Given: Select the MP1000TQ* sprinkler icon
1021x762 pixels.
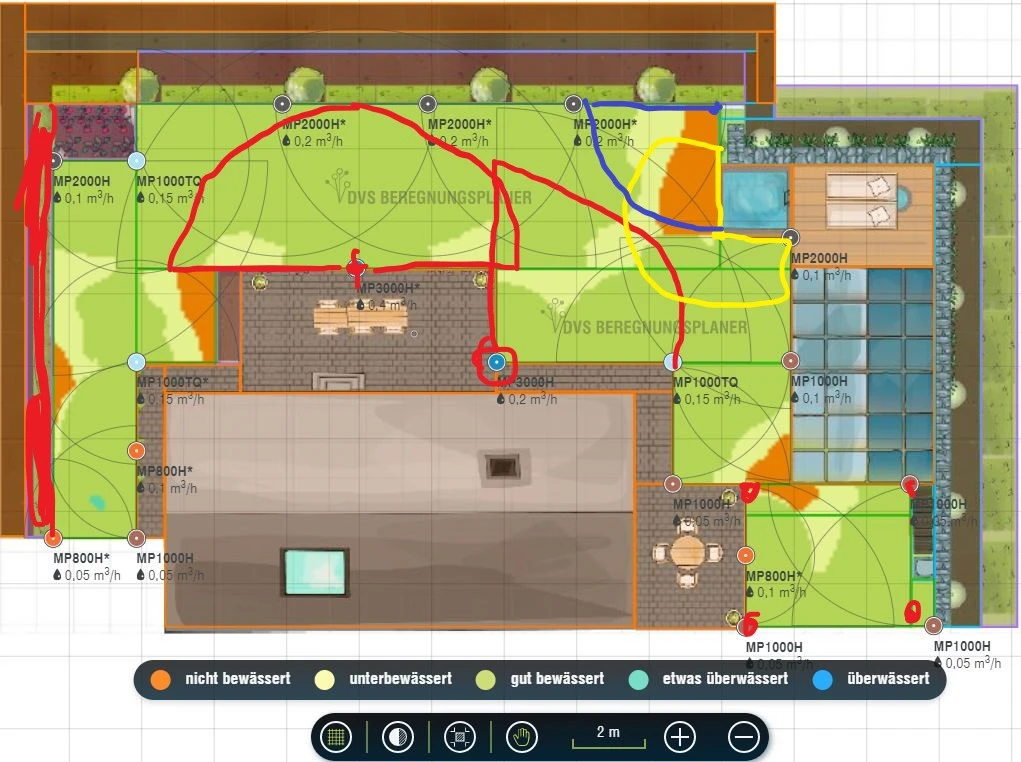Looking at the screenshot, I should click(136, 362).
